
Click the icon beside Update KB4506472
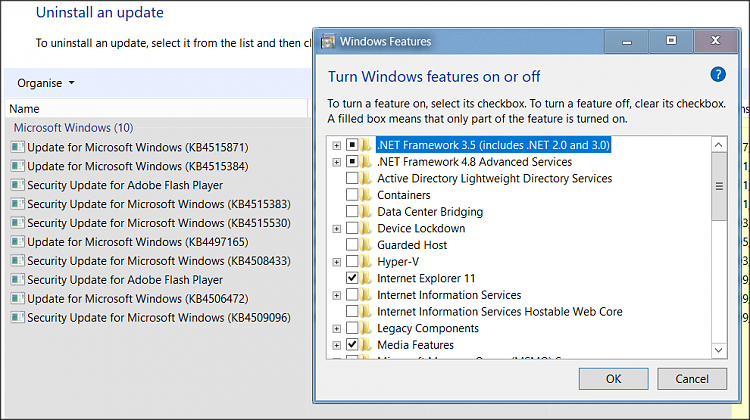pos(18,298)
